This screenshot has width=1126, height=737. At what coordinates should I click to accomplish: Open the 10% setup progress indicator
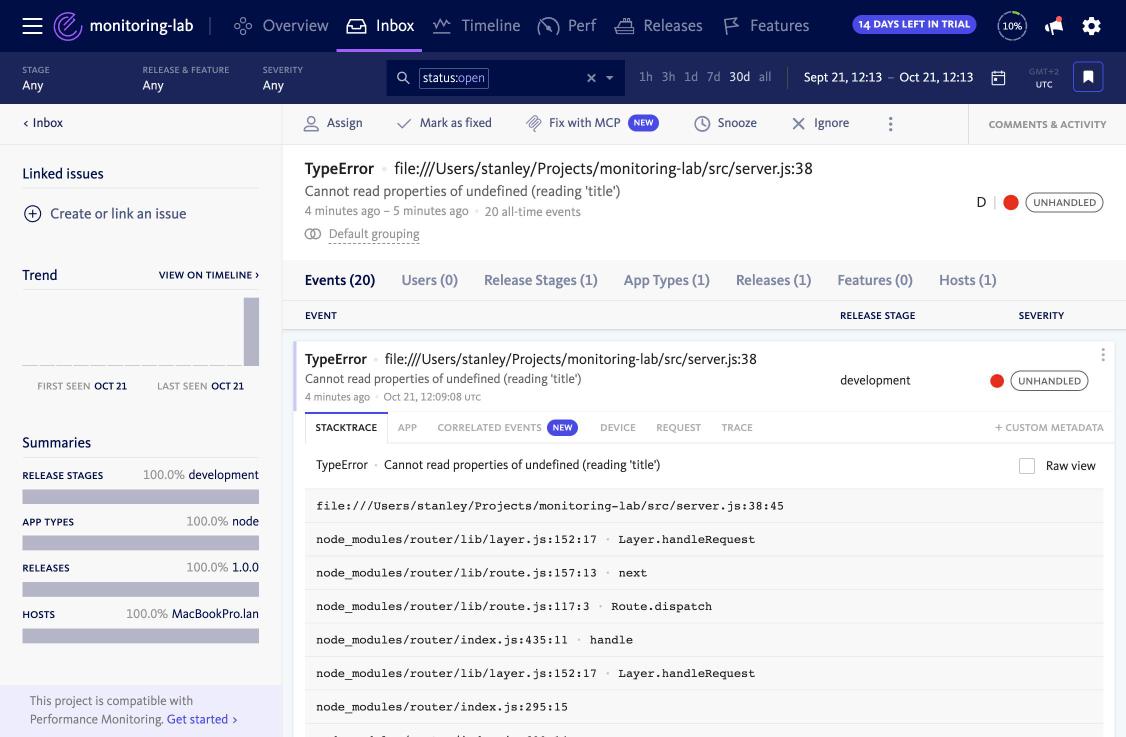[1012, 26]
